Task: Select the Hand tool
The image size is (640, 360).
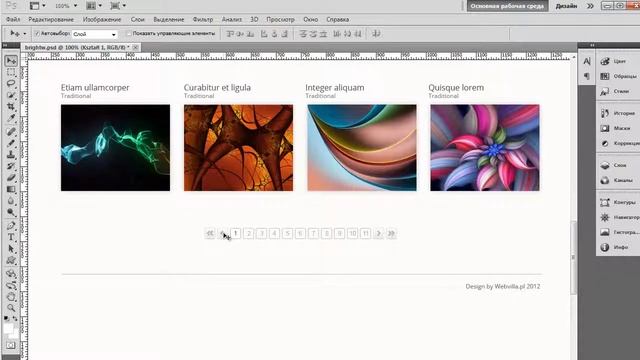Action: click(x=11, y=297)
